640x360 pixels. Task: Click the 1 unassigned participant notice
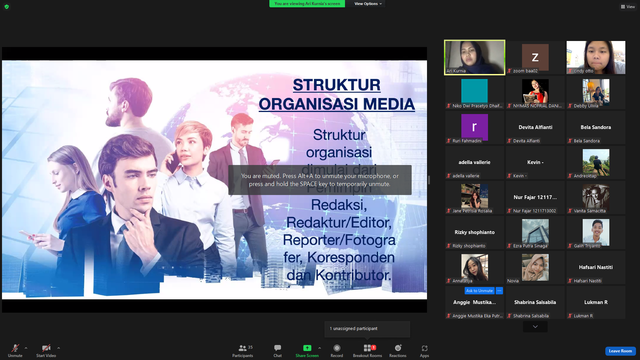(x=367, y=329)
